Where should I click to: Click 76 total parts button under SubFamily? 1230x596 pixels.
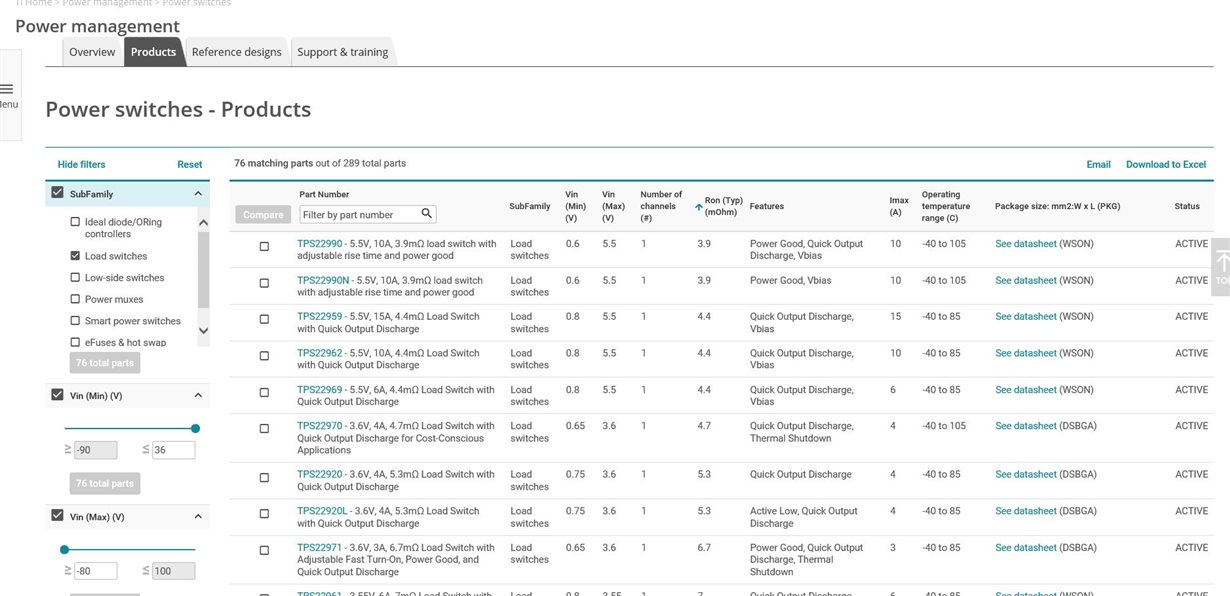pos(105,363)
